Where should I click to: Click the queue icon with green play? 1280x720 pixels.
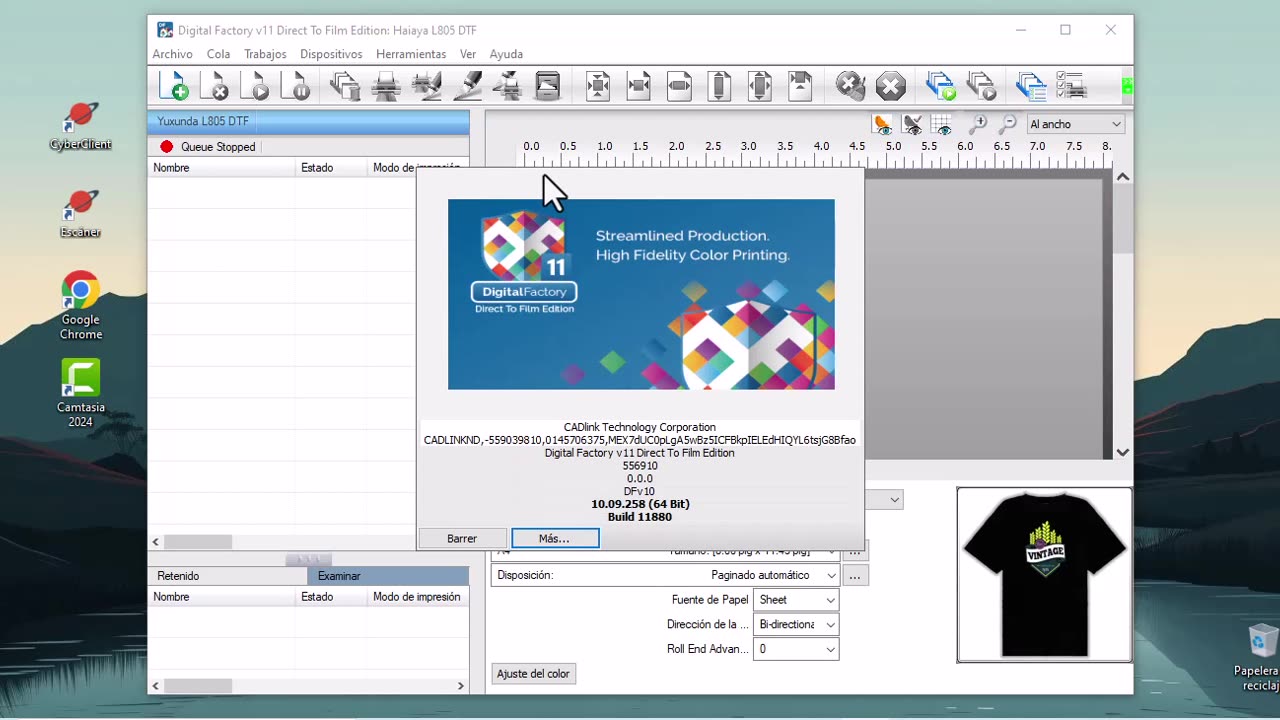click(x=940, y=86)
